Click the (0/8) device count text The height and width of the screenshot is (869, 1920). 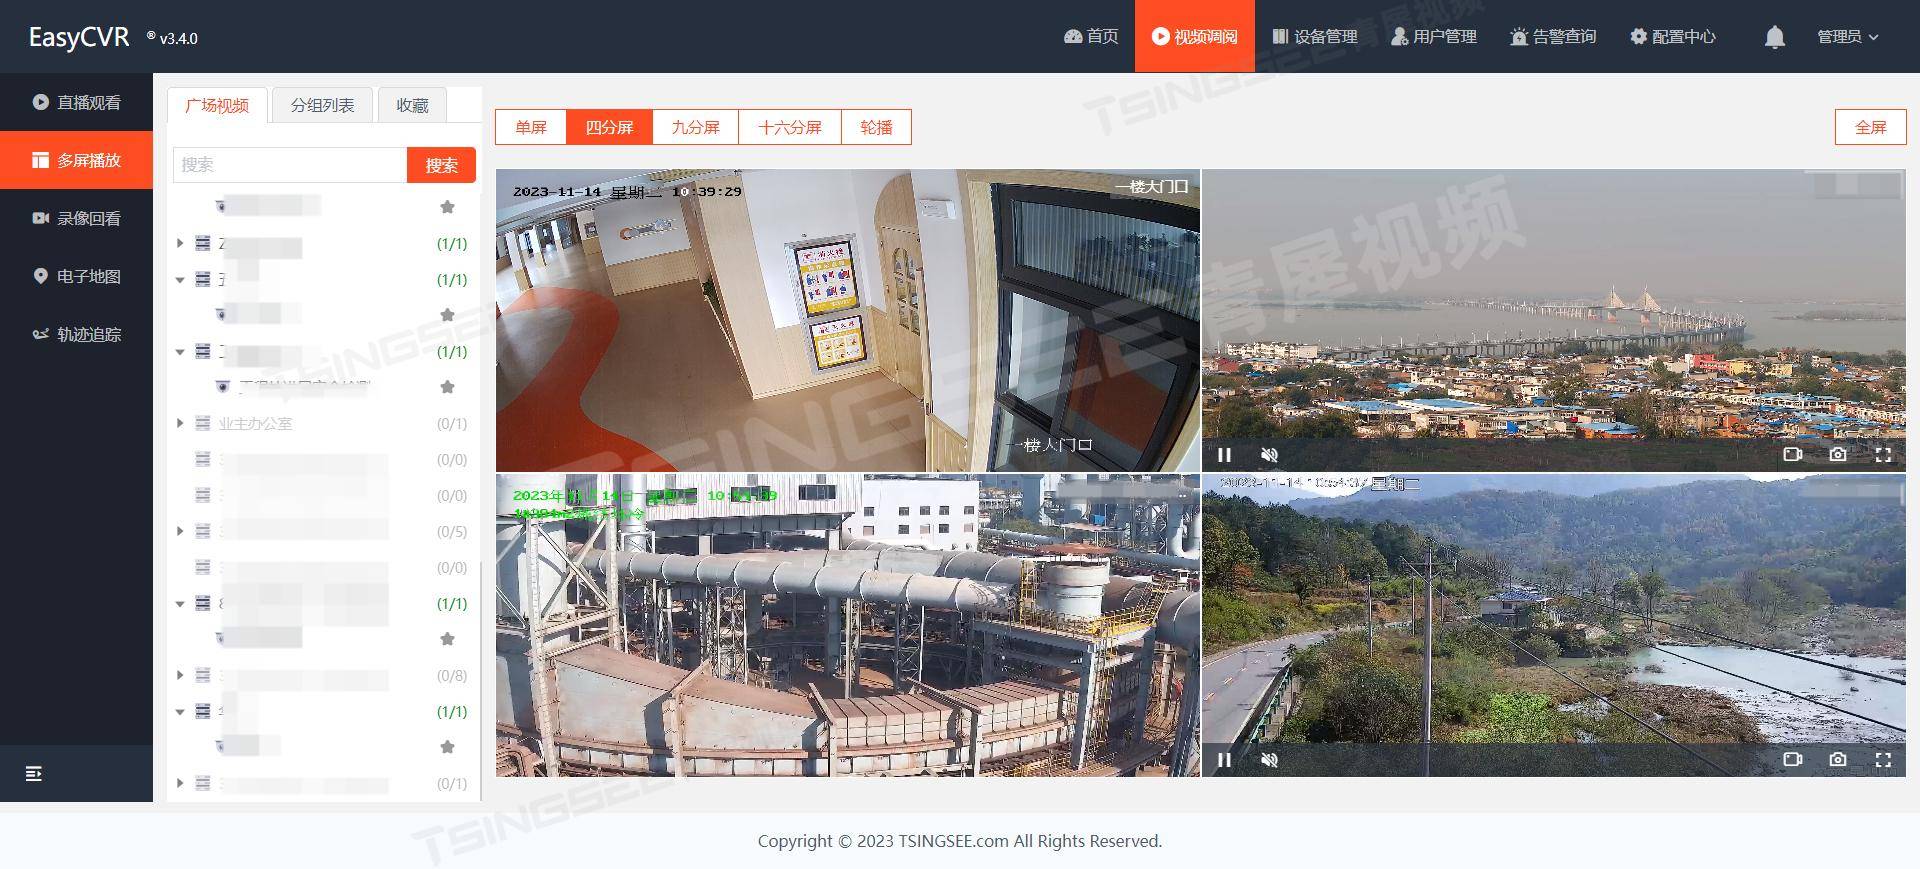pos(452,675)
